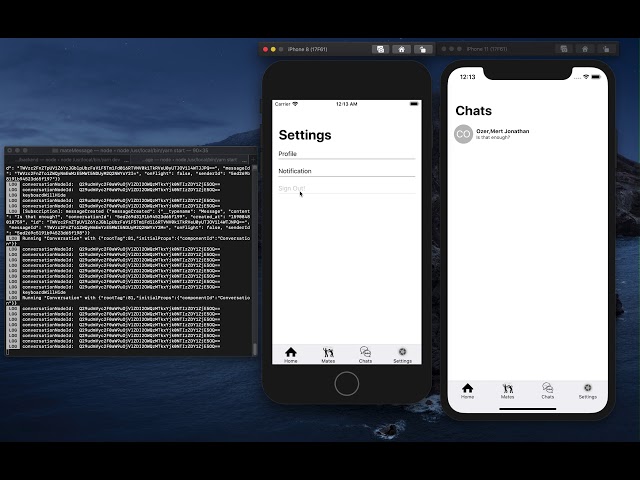Click the terminal window title bar text
Viewport: 640px width, 480px height.
[x=134, y=151]
